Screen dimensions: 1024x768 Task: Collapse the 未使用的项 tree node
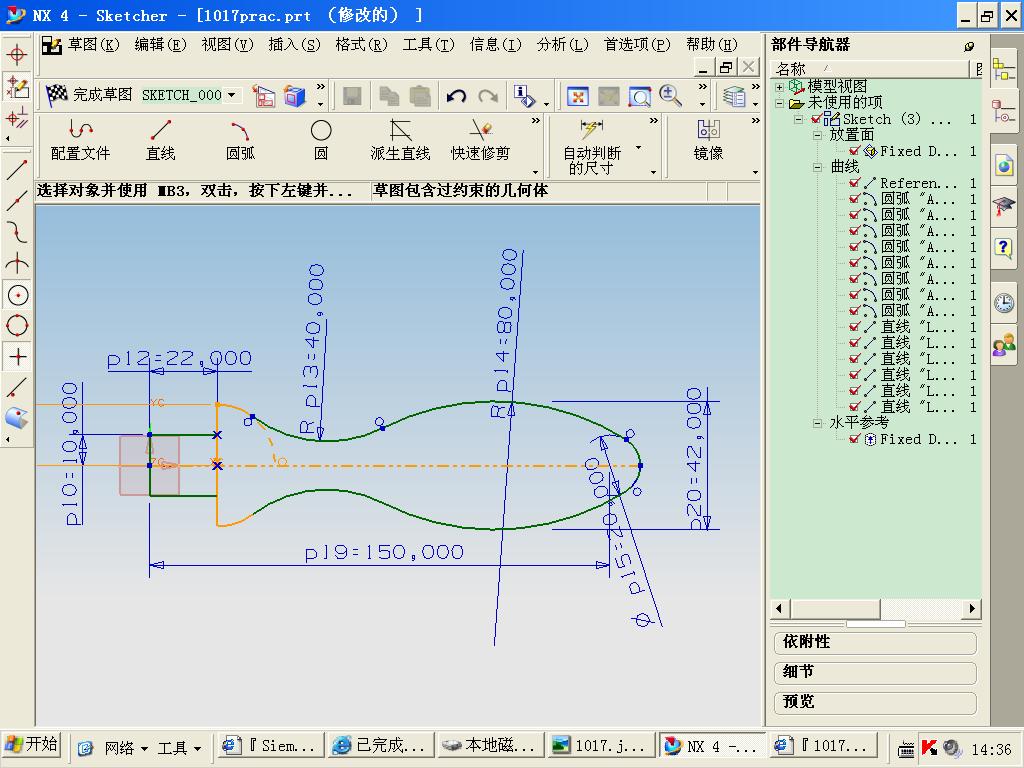(779, 103)
